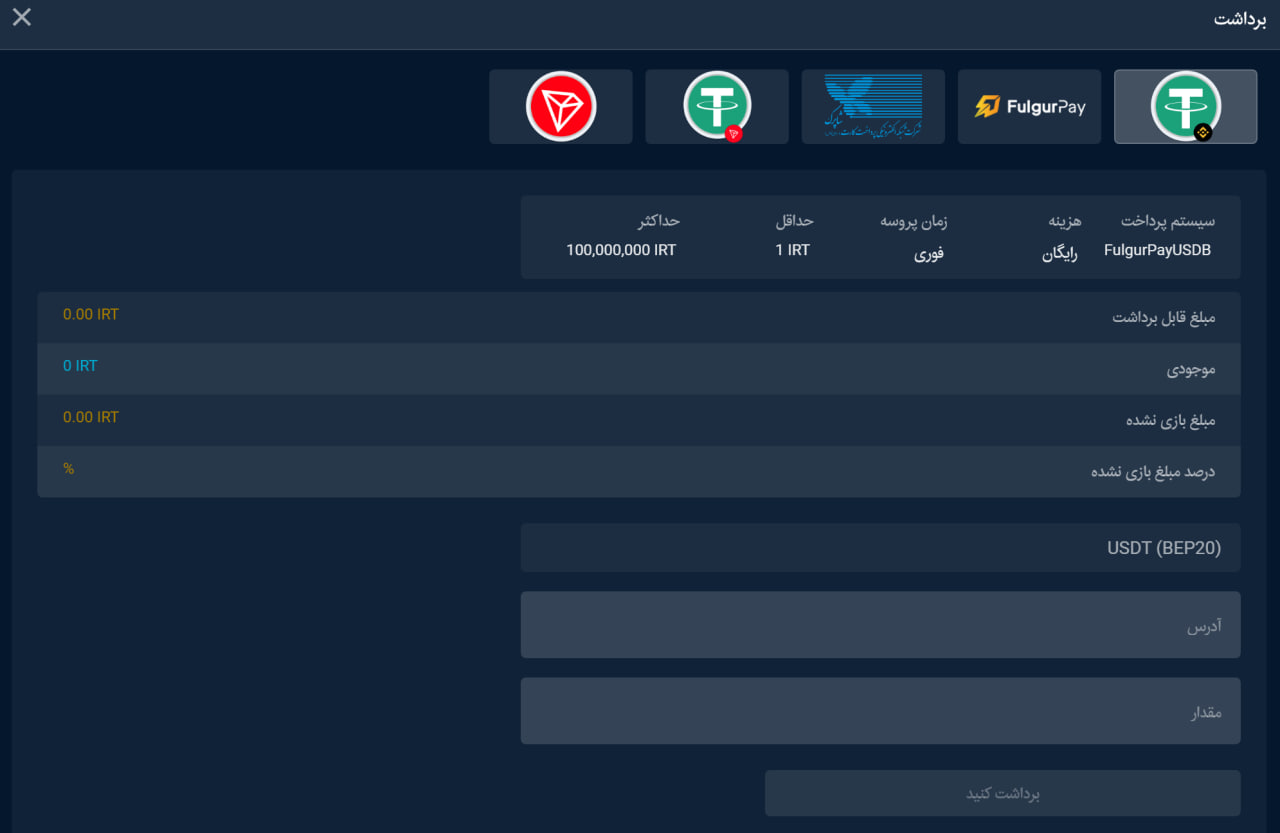Screen dimensions: 1280x833
Task: Click the برداشت dialog title
Action: point(1240,20)
